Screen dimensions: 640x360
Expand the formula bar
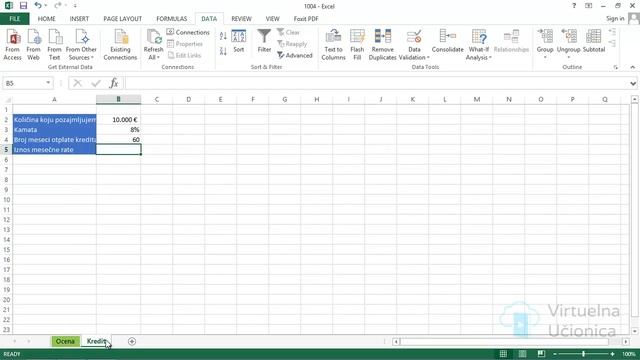click(633, 83)
